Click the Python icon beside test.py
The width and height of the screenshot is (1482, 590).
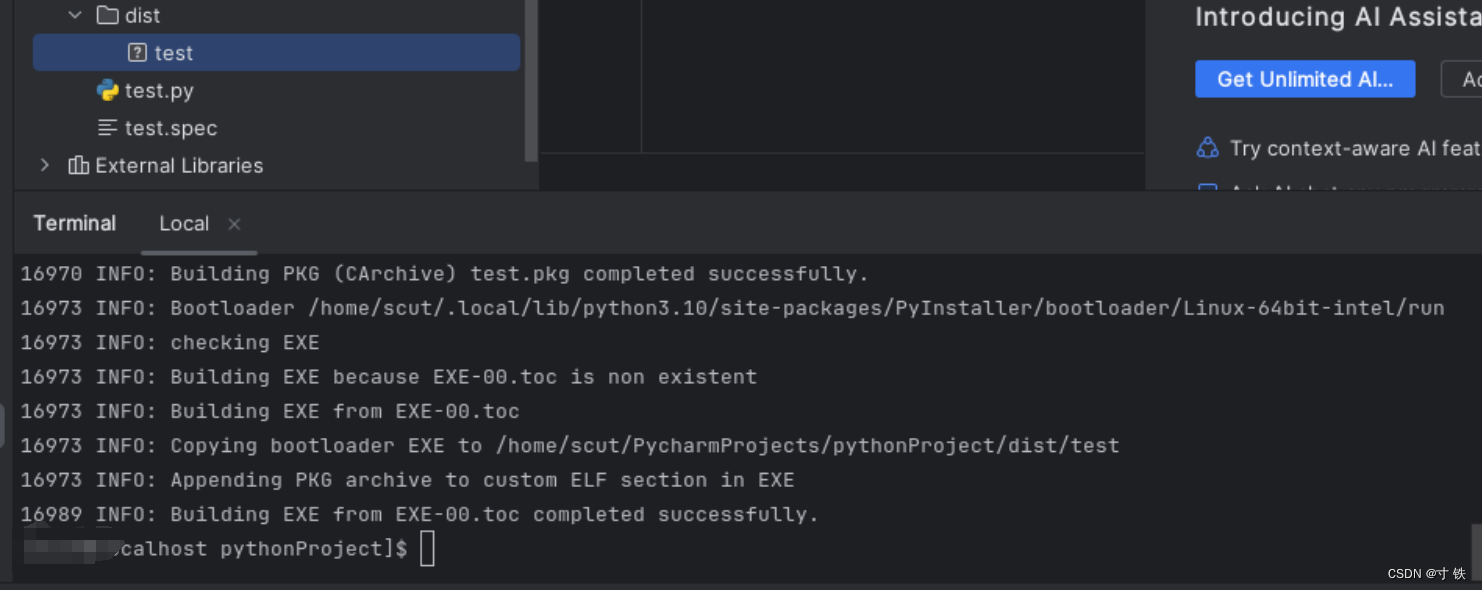coord(107,90)
